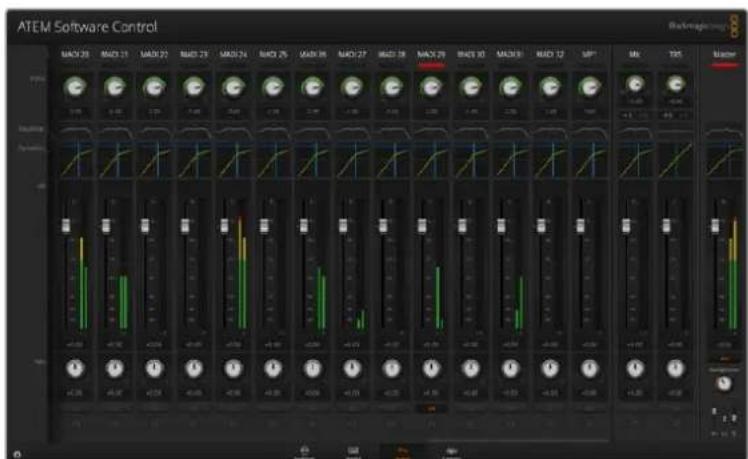
Task: Click Master headphones level knob
Action: tap(724, 384)
